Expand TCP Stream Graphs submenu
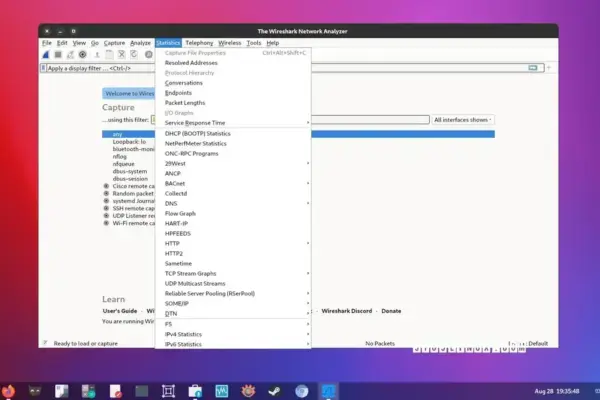Screen dimensions: 600x400 (x=233, y=273)
